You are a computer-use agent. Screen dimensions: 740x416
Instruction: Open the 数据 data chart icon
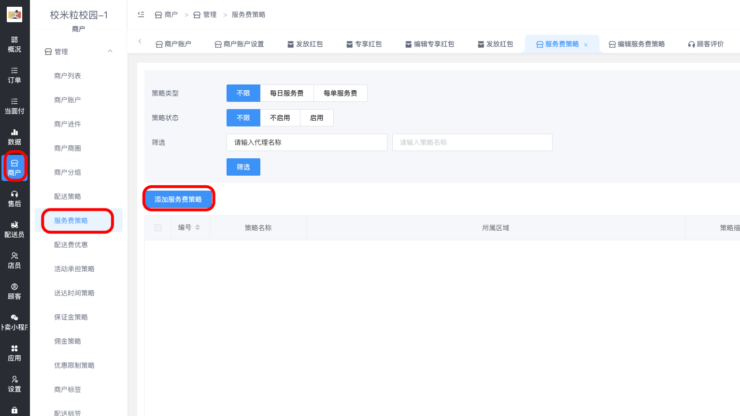[14, 136]
